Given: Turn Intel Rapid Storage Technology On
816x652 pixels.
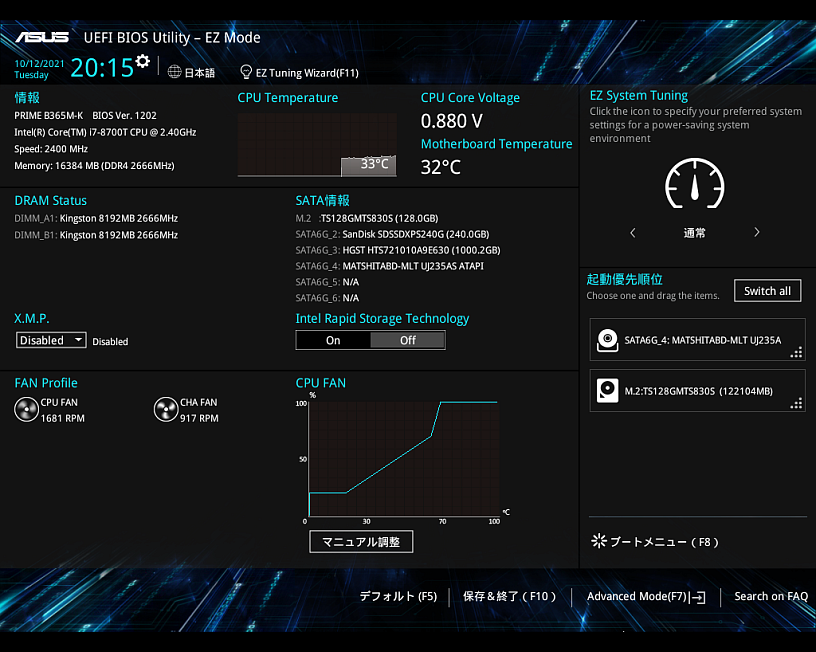Looking at the screenshot, I should click(x=333, y=340).
